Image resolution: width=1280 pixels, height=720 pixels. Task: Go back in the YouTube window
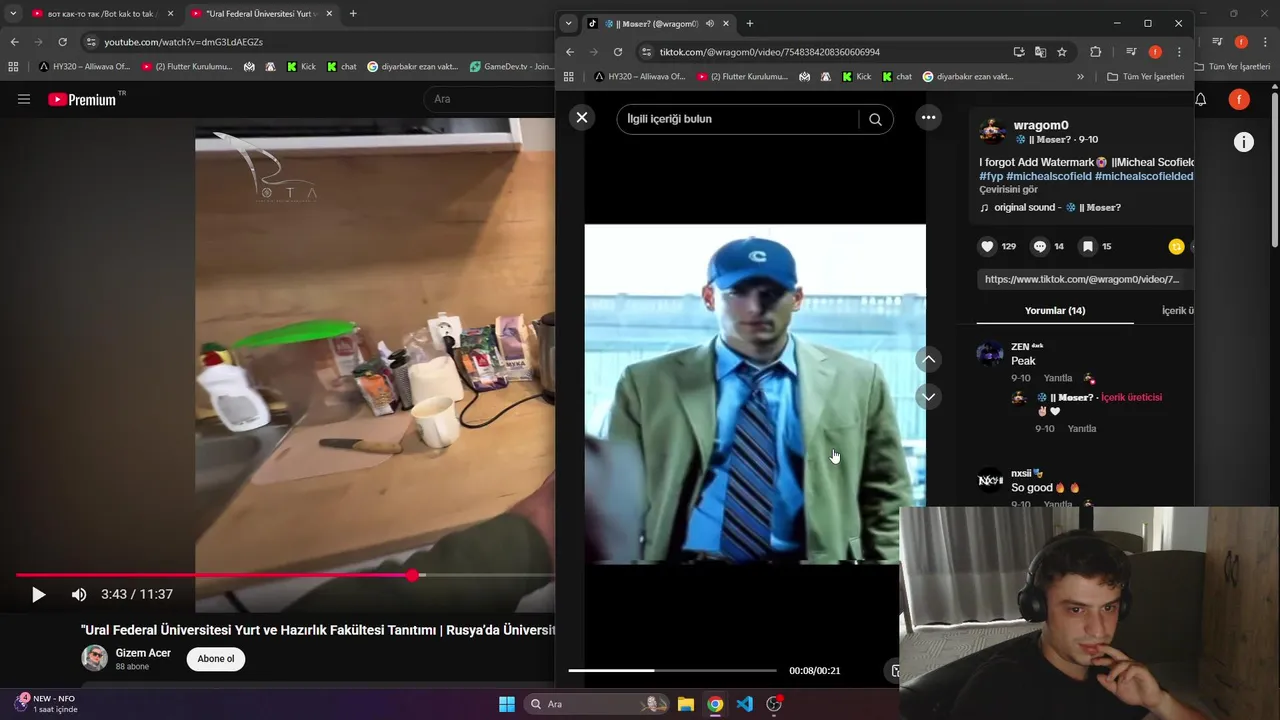[x=14, y=42]
